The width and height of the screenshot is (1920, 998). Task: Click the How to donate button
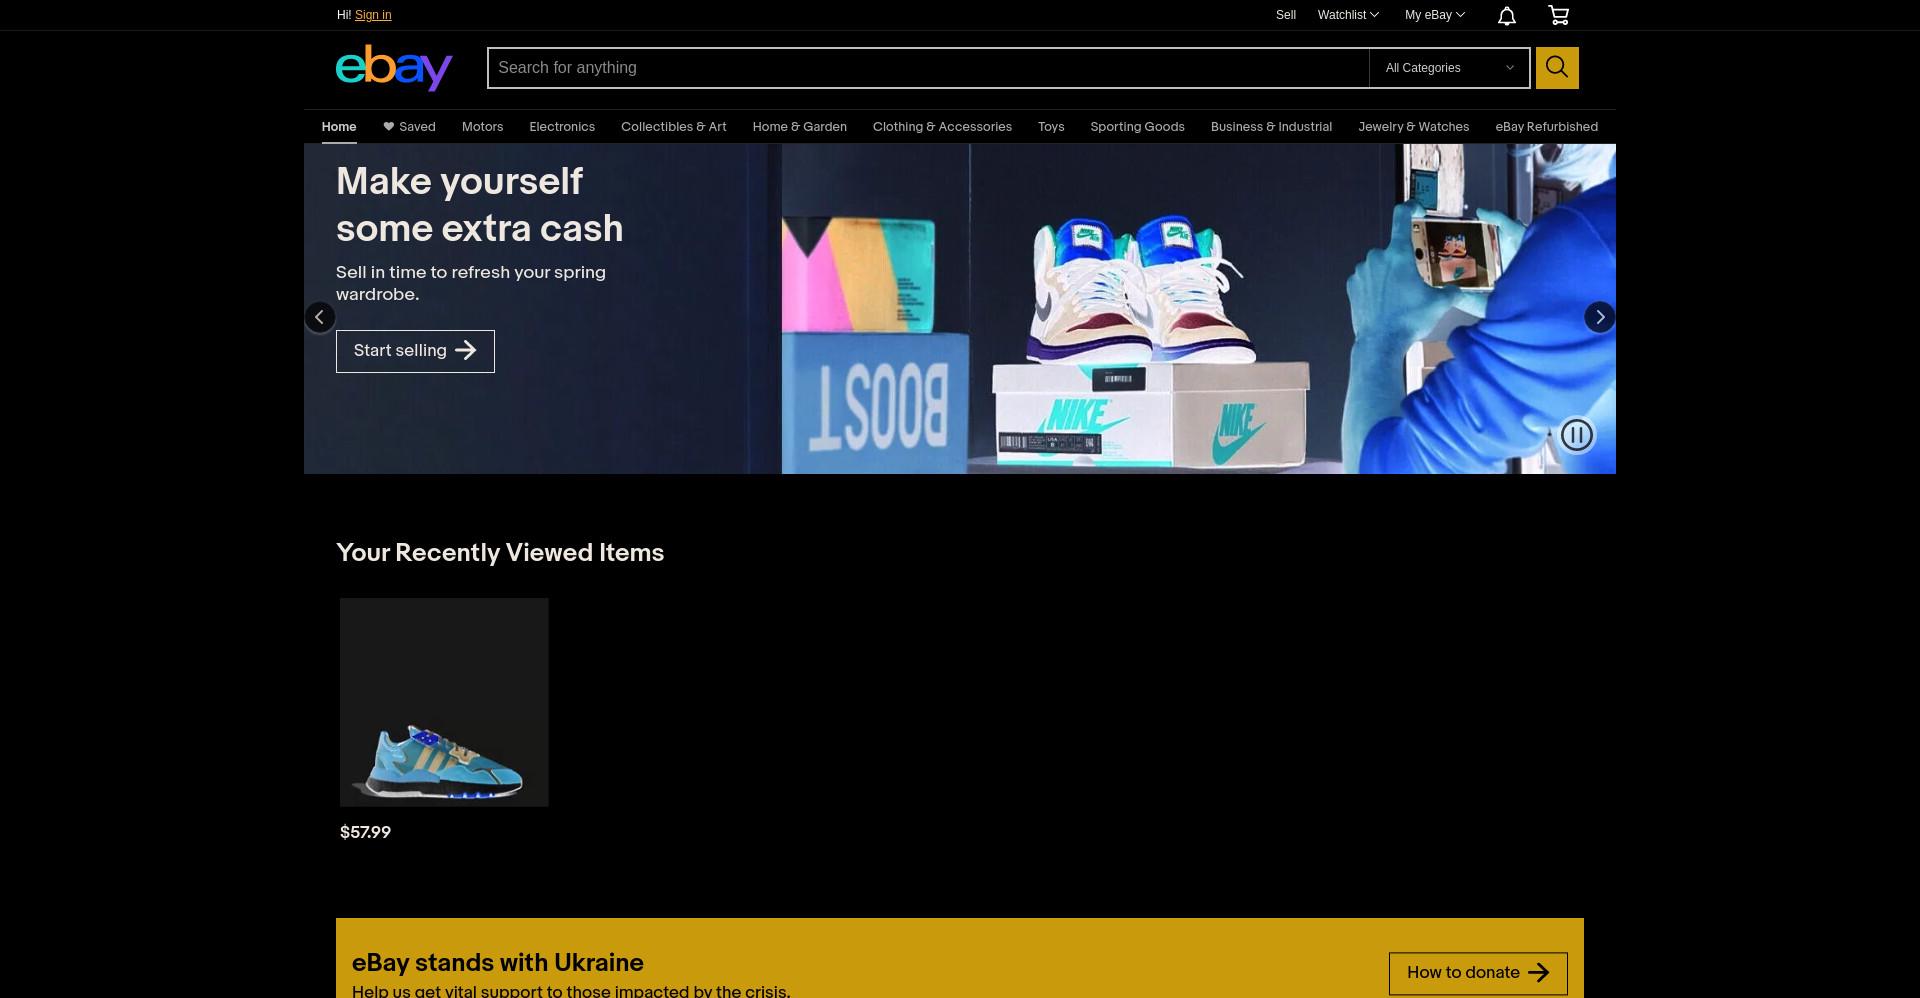click(1478, 973)
